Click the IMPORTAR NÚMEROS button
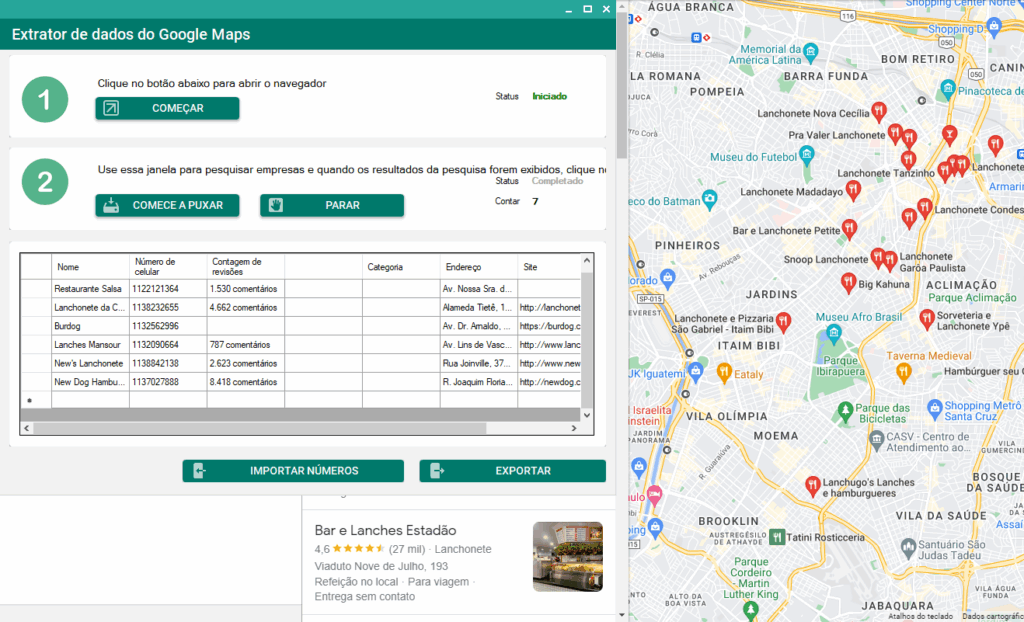 pos(293,471)
